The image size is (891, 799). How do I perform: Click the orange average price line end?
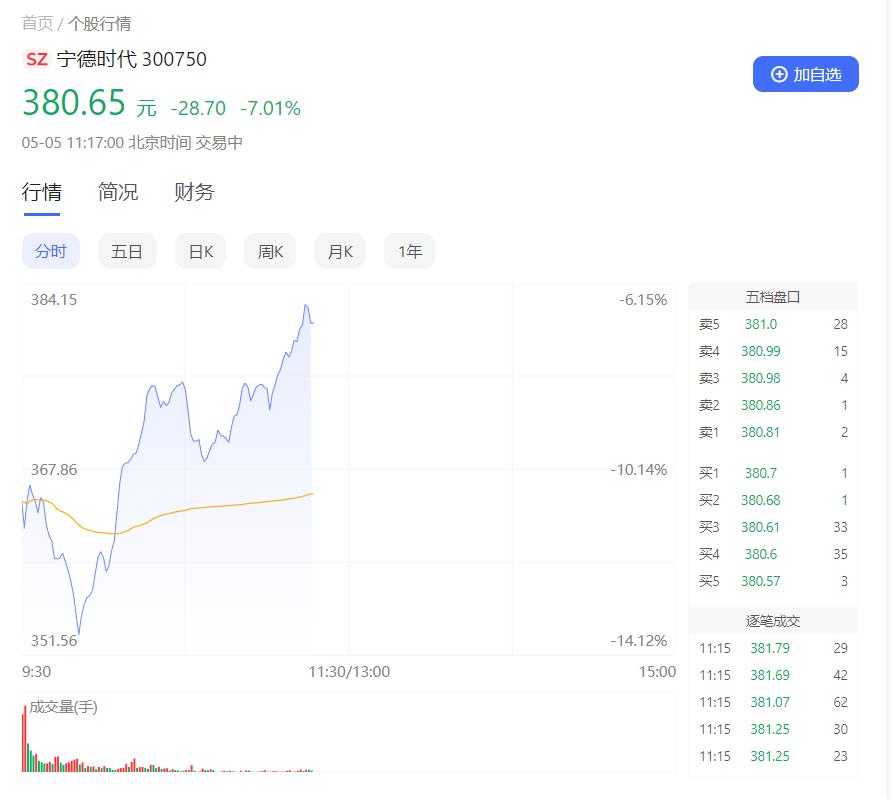pos(313,494)
